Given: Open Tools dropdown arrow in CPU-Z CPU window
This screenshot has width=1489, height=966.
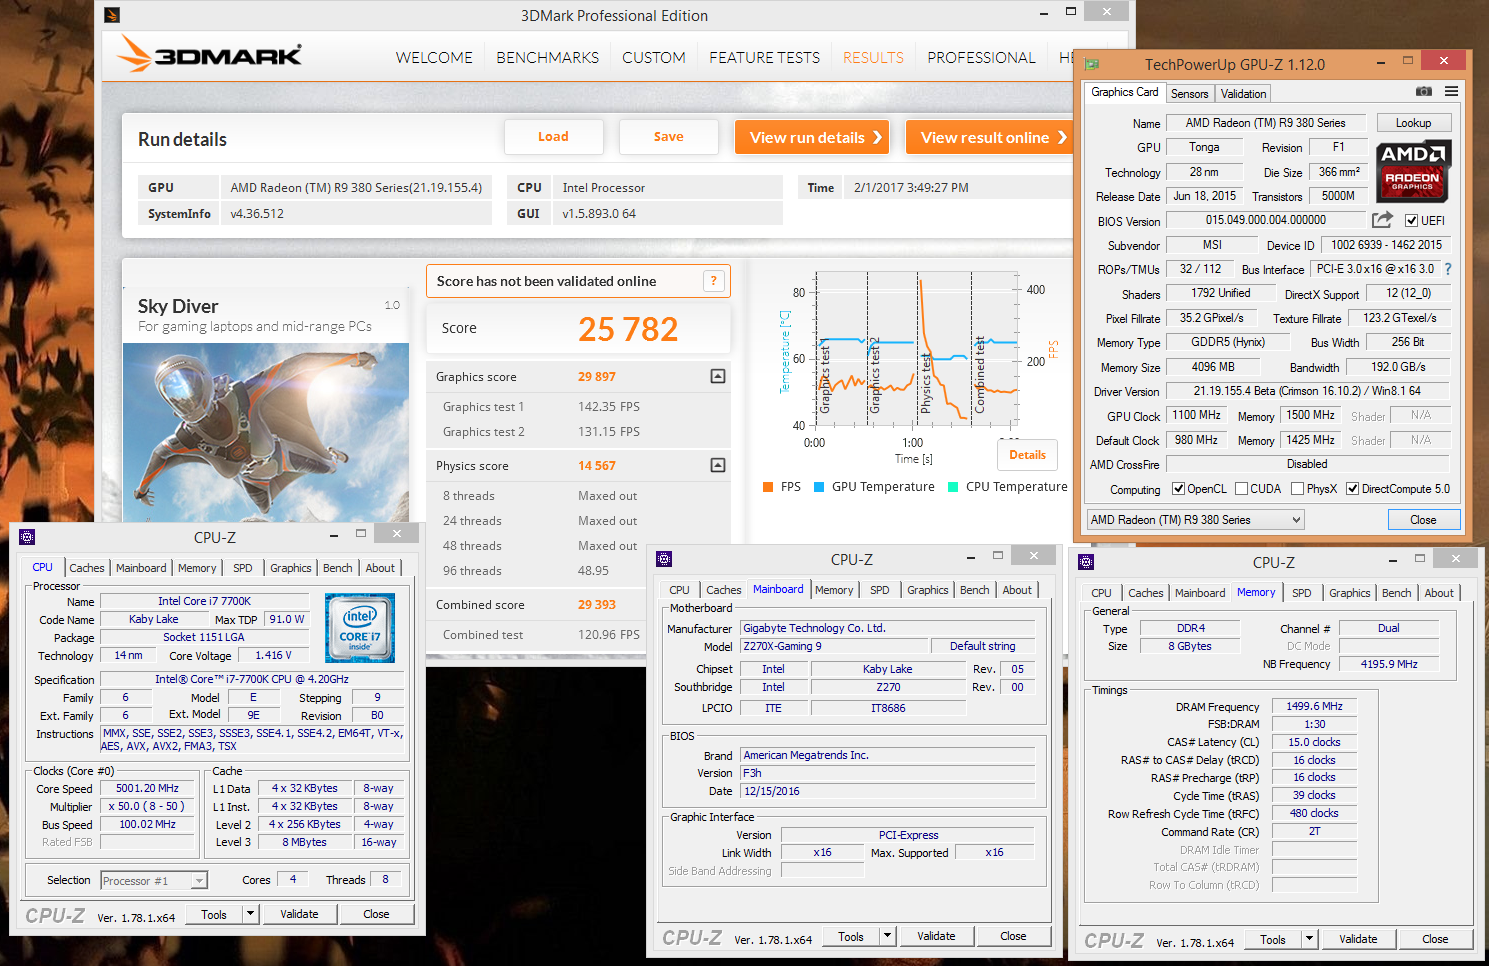Looking at the screenshot, I should [250, 914].
